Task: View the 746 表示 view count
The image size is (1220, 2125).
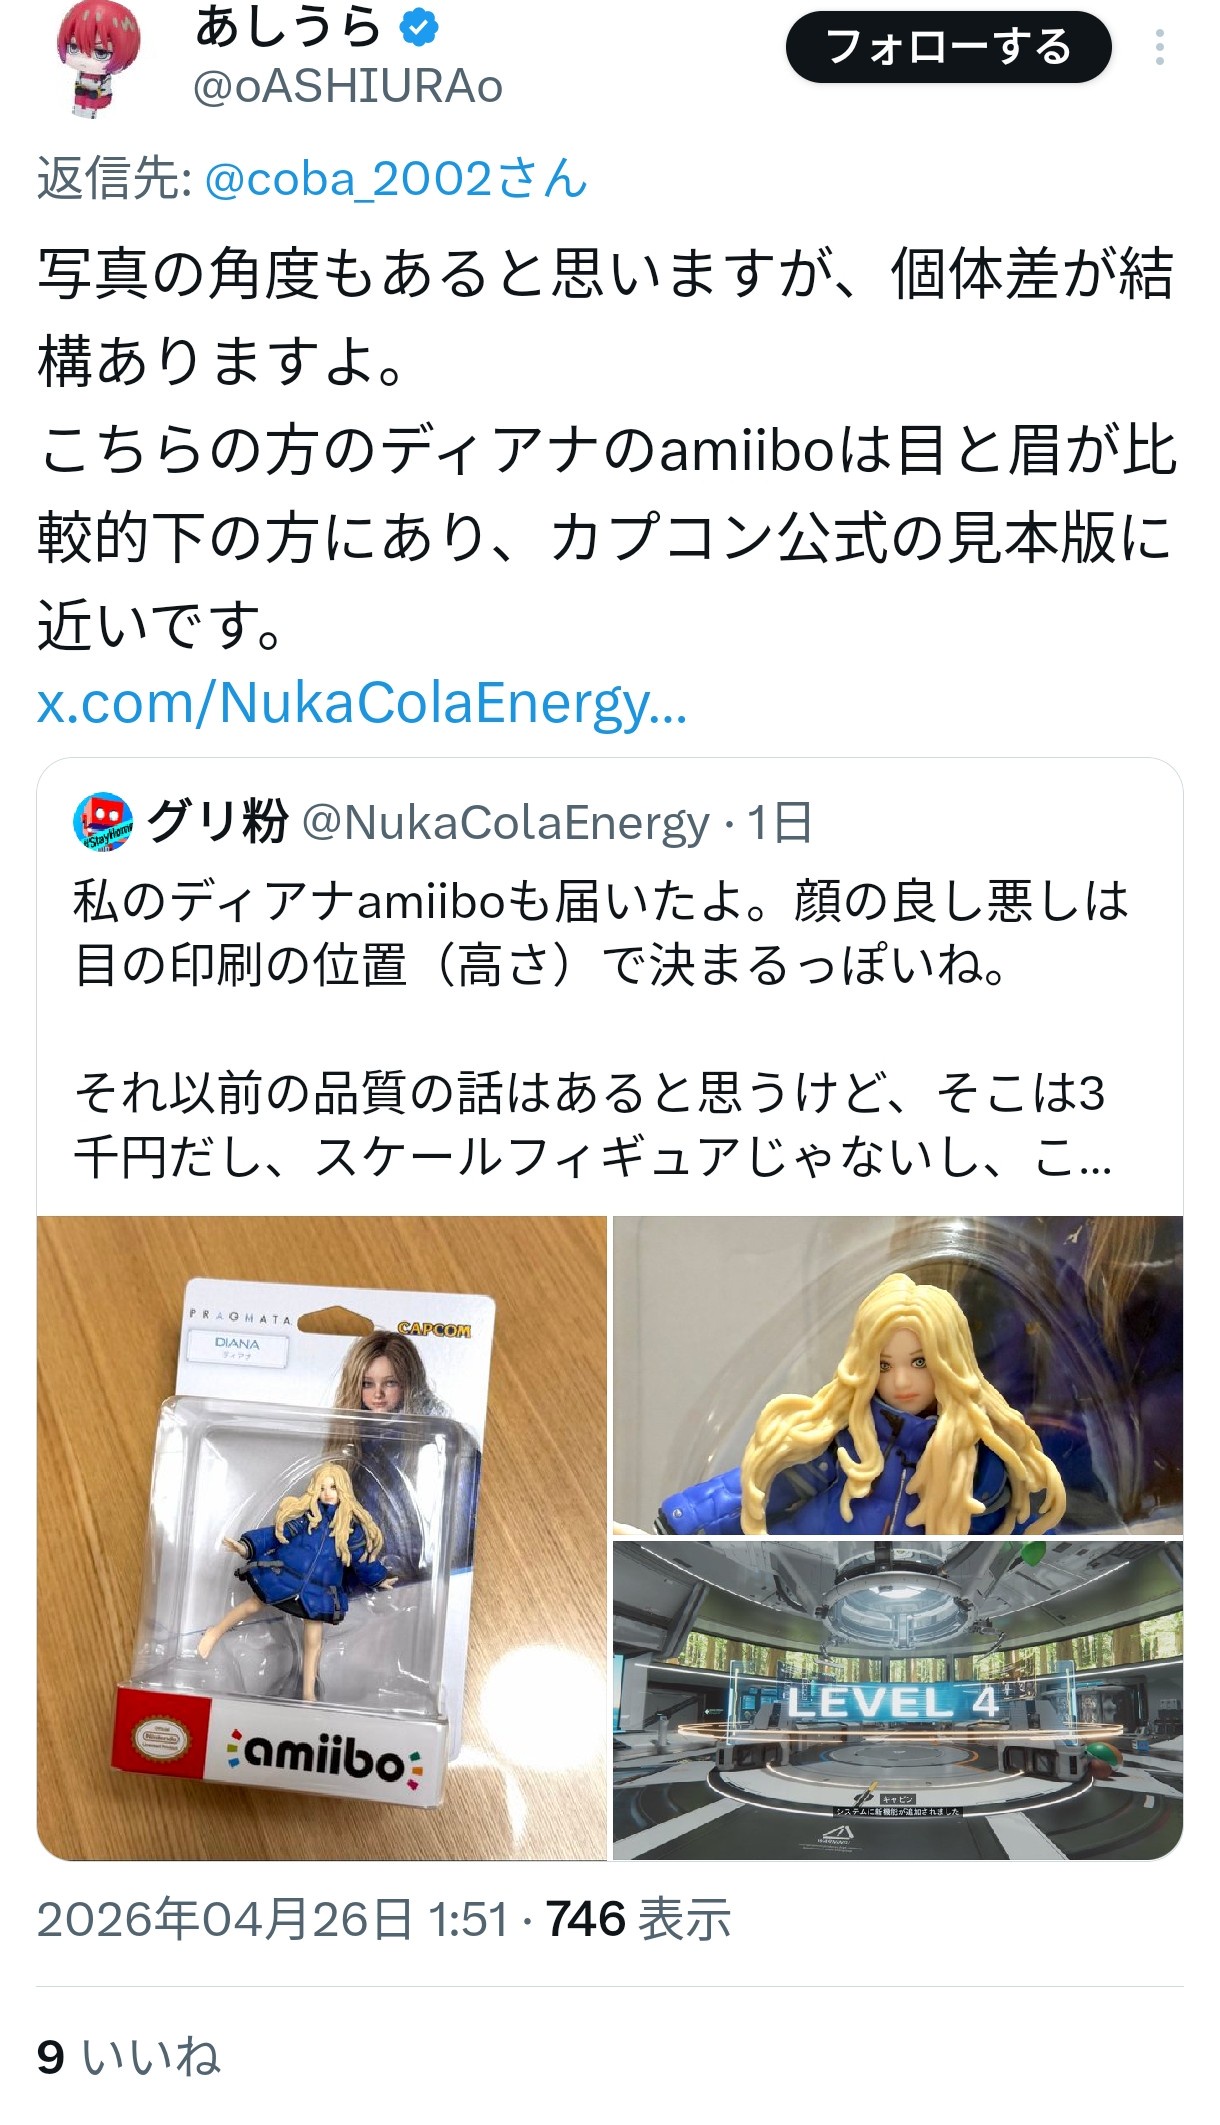Action: (638, 1920)
